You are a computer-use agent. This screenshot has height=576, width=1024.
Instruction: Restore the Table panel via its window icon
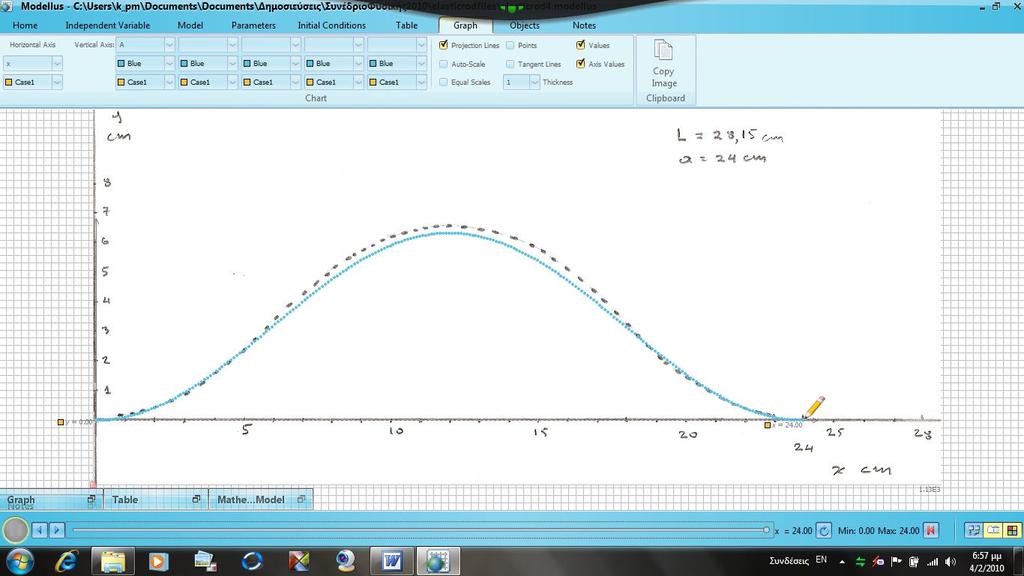[196, 499]
